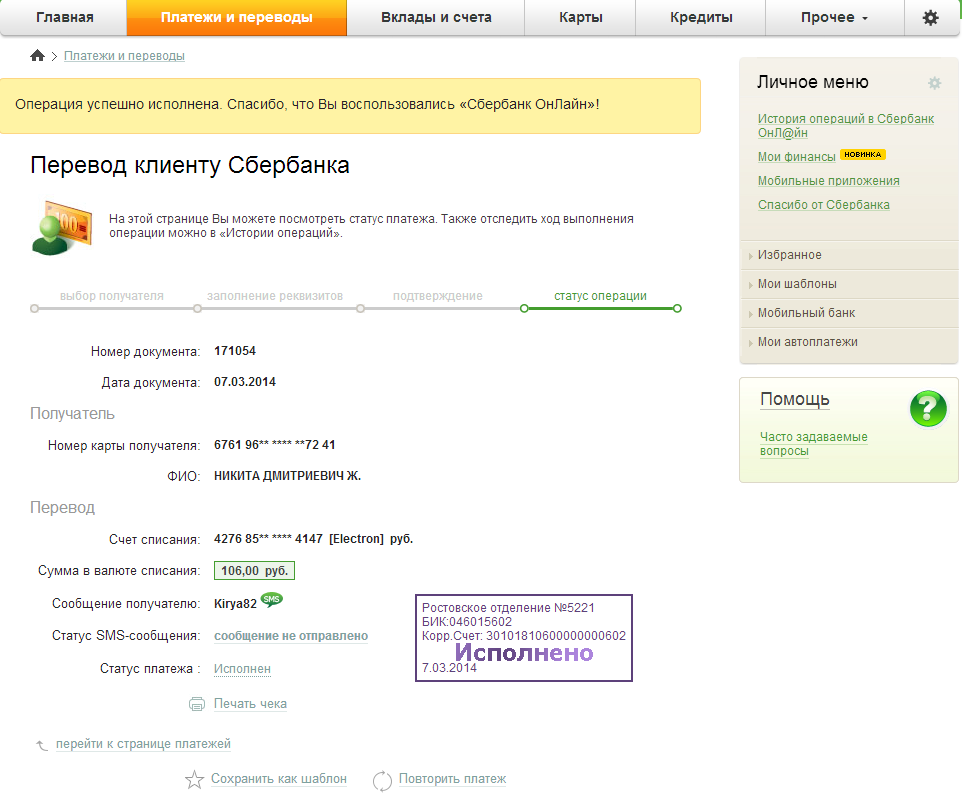The width and height of the screenshot is (962, 795).
Task: Click the НОВИНКА badge next to Мои финансы
Action: point(863,155)
